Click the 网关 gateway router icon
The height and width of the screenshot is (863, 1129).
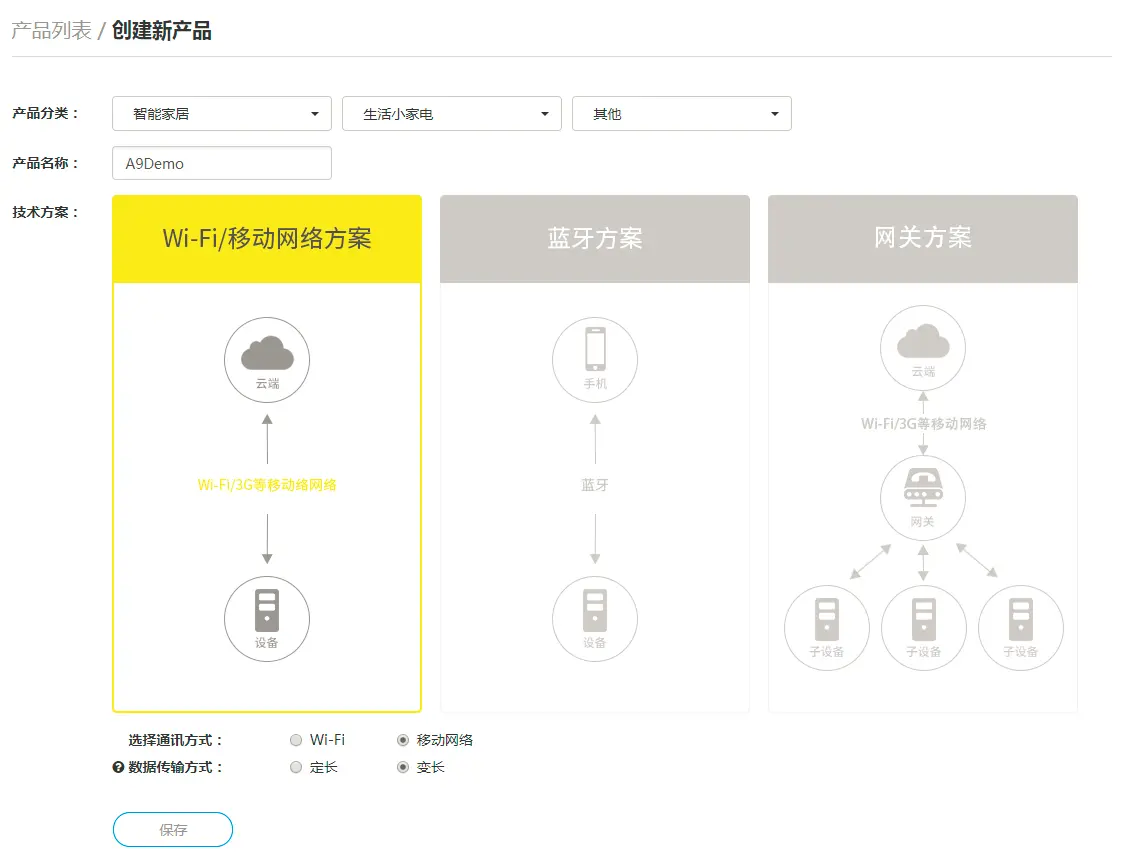923,498
